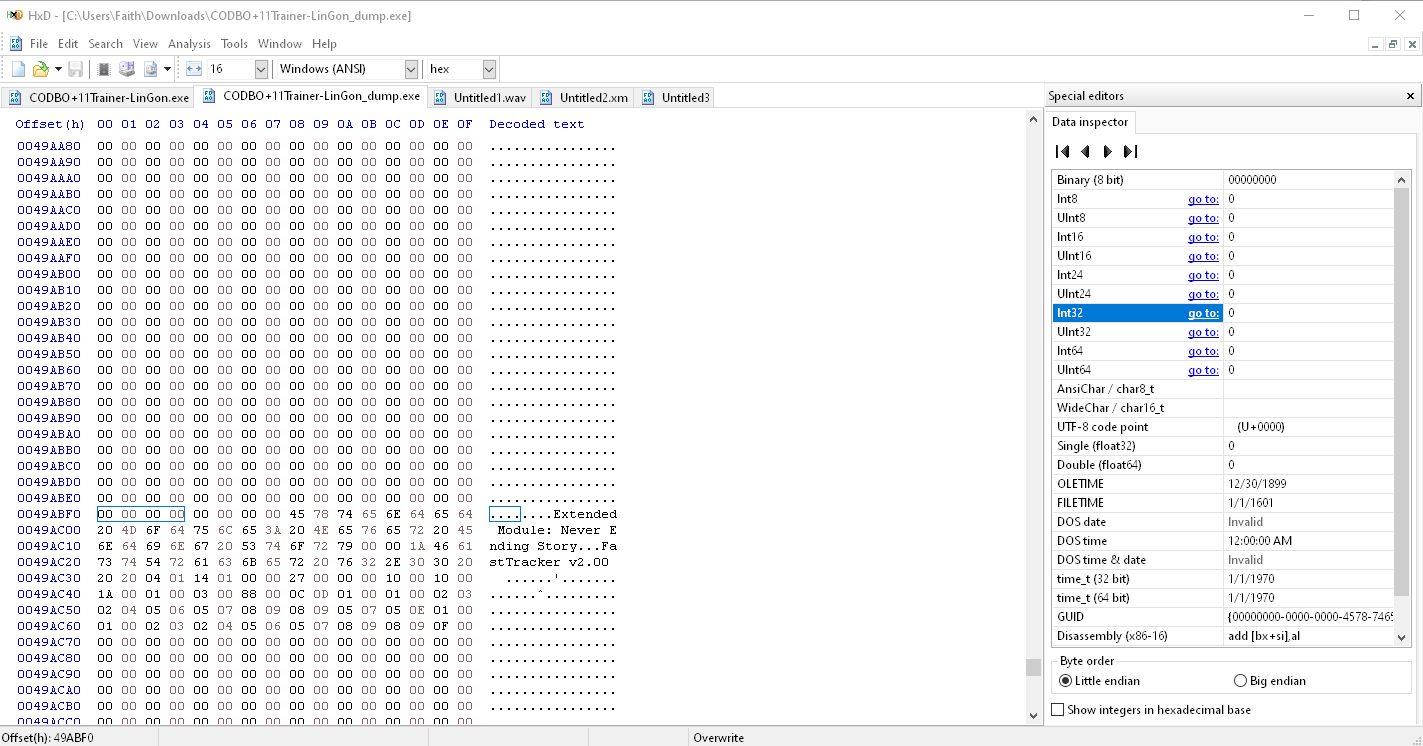Open the recent files dropdown arrow next to Open
The image size is (1423, 746).
[x=58, y=69]
